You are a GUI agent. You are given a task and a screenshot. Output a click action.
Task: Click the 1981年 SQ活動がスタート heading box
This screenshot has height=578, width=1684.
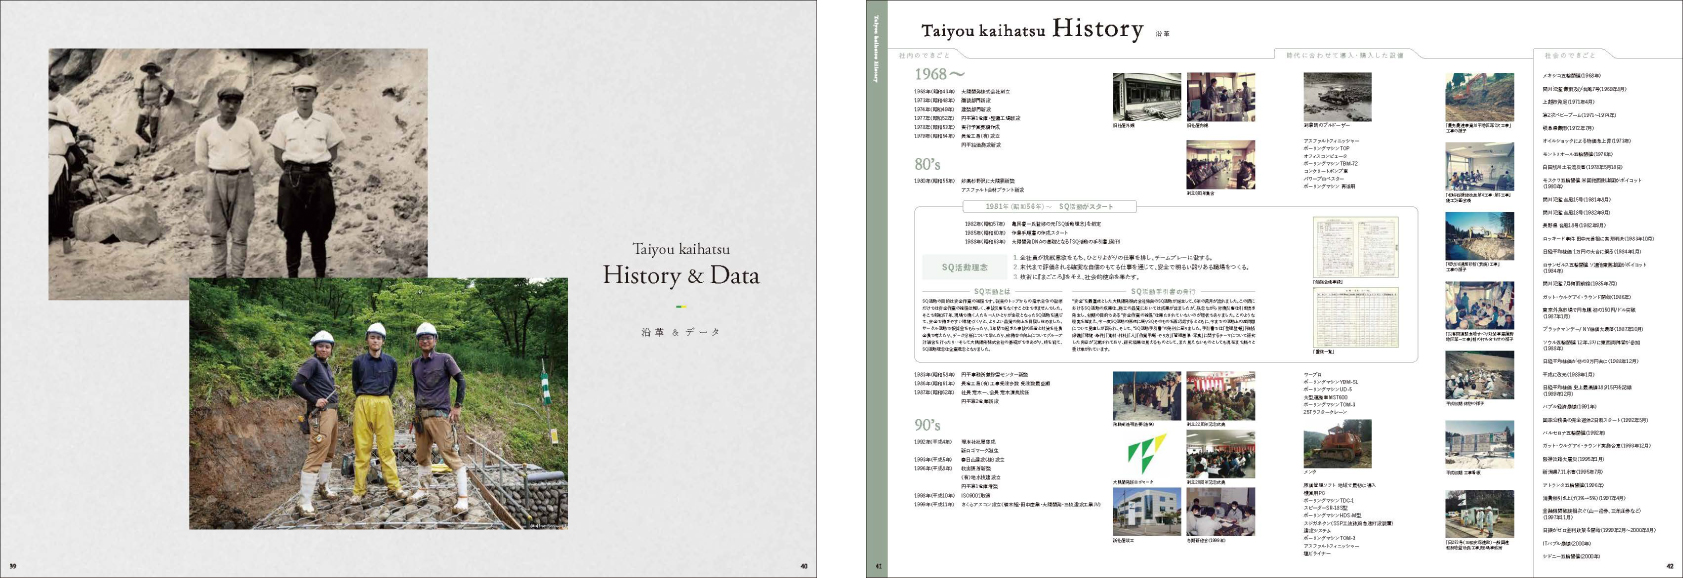(1035, 207)
